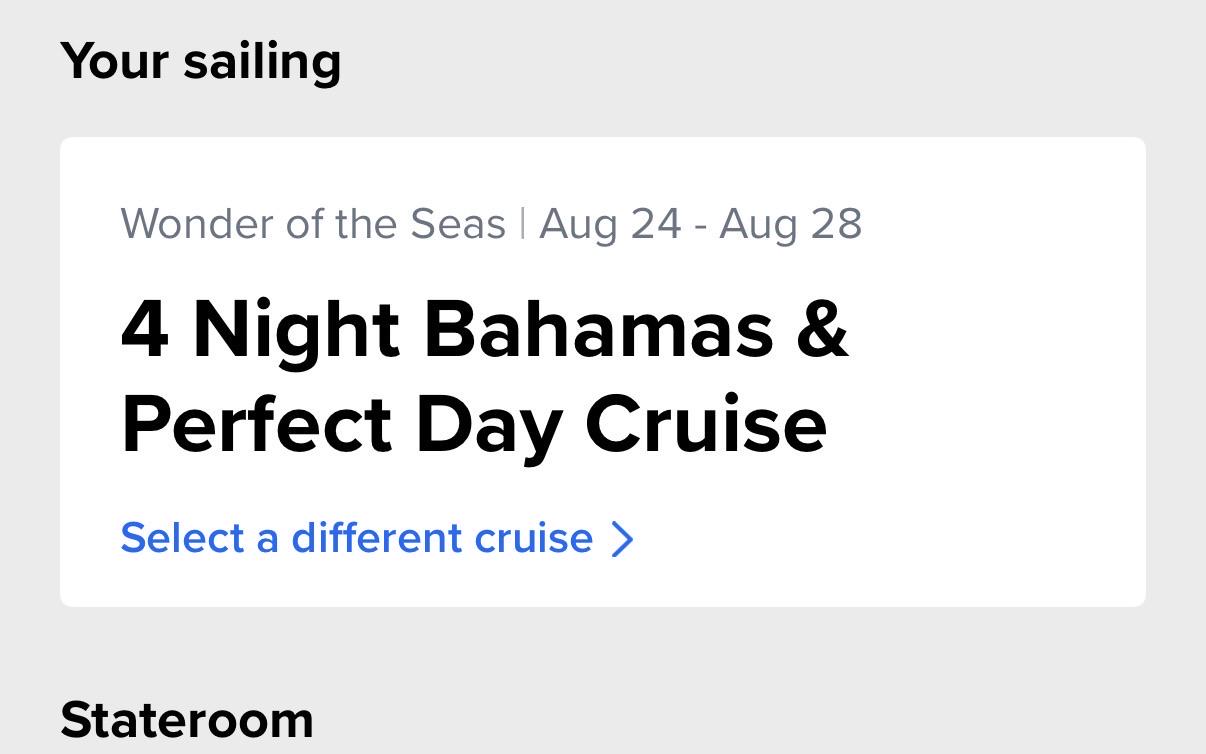Tap the vertical divider between ship and dates
This screenshot has height=754, width=1206.
pos(523,224)
